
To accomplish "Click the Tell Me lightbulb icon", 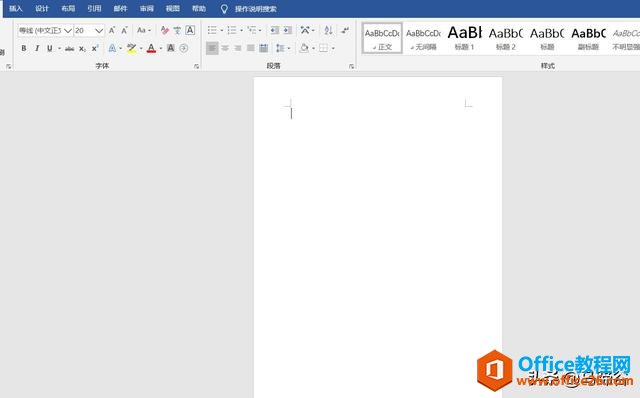I will (224, 9).
